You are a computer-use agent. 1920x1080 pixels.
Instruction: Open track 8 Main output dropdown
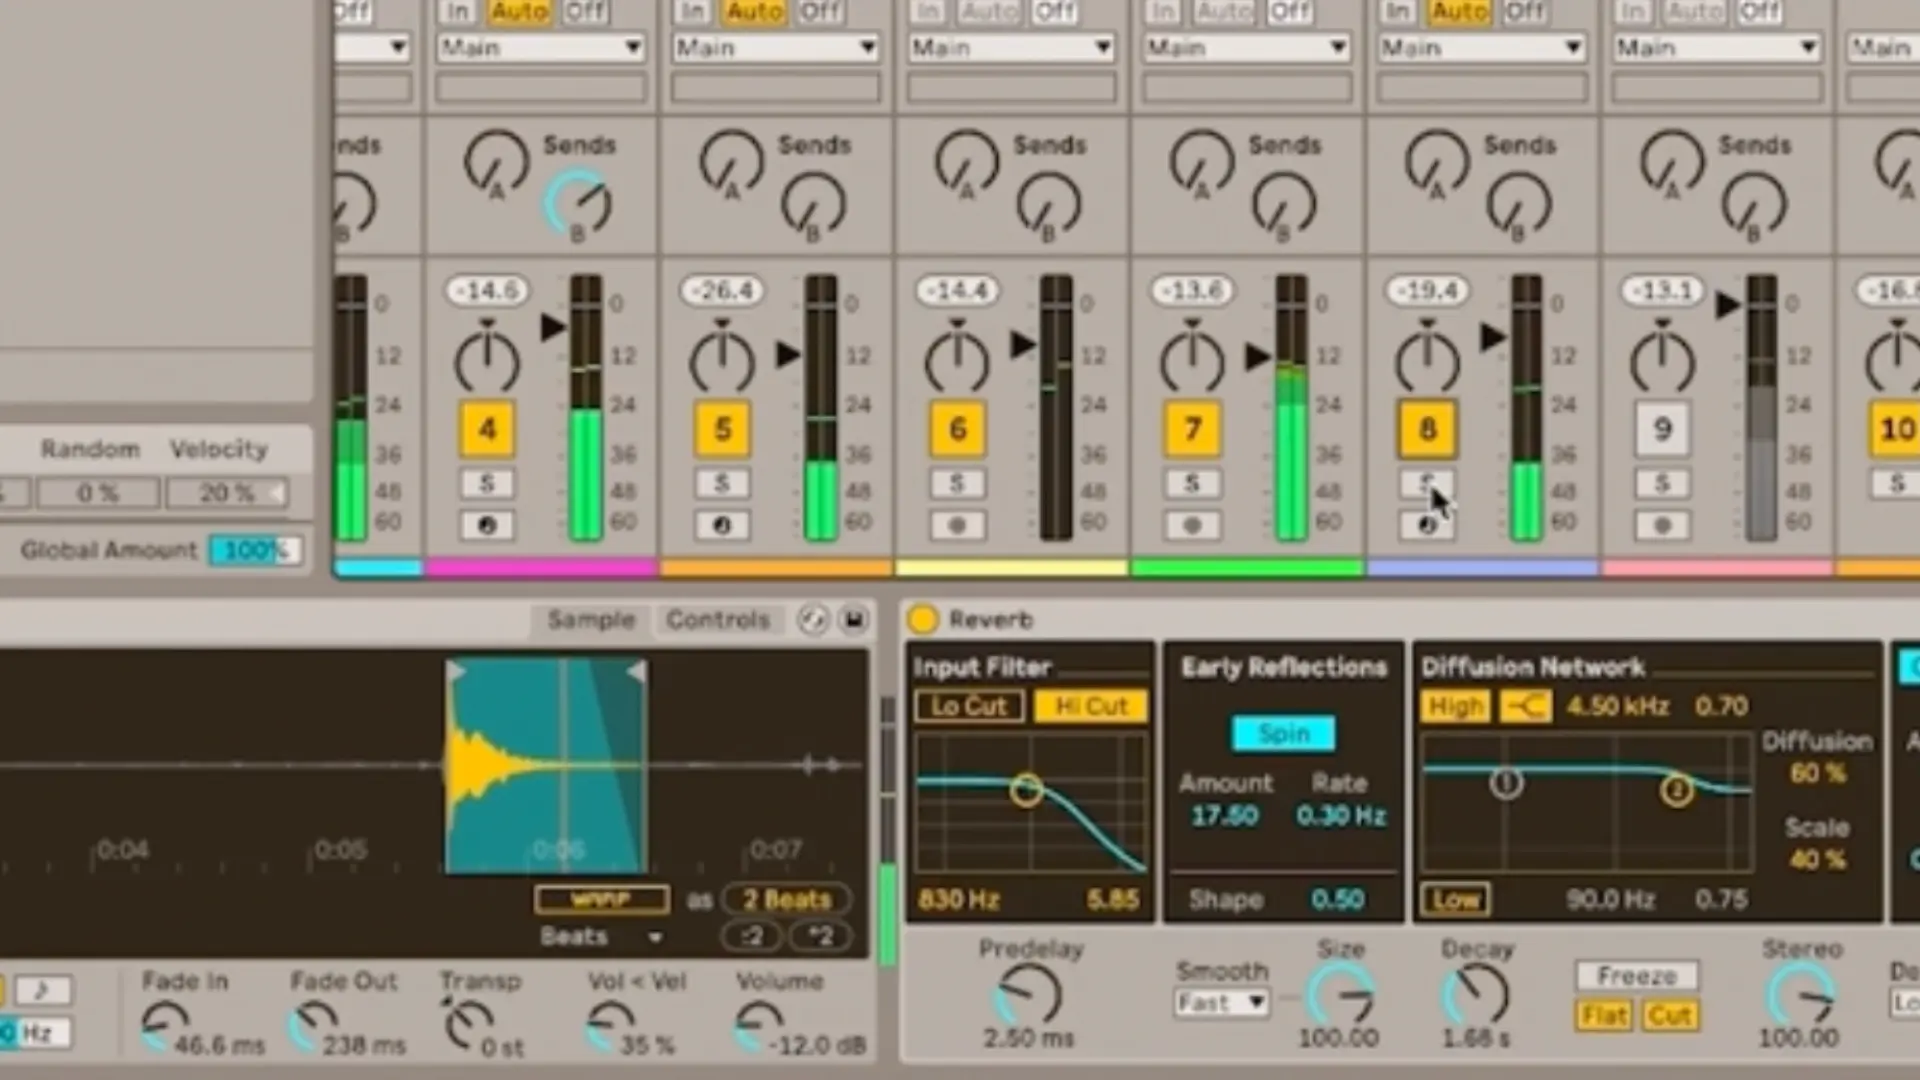pyautogui.click(x=1480, y=47)
